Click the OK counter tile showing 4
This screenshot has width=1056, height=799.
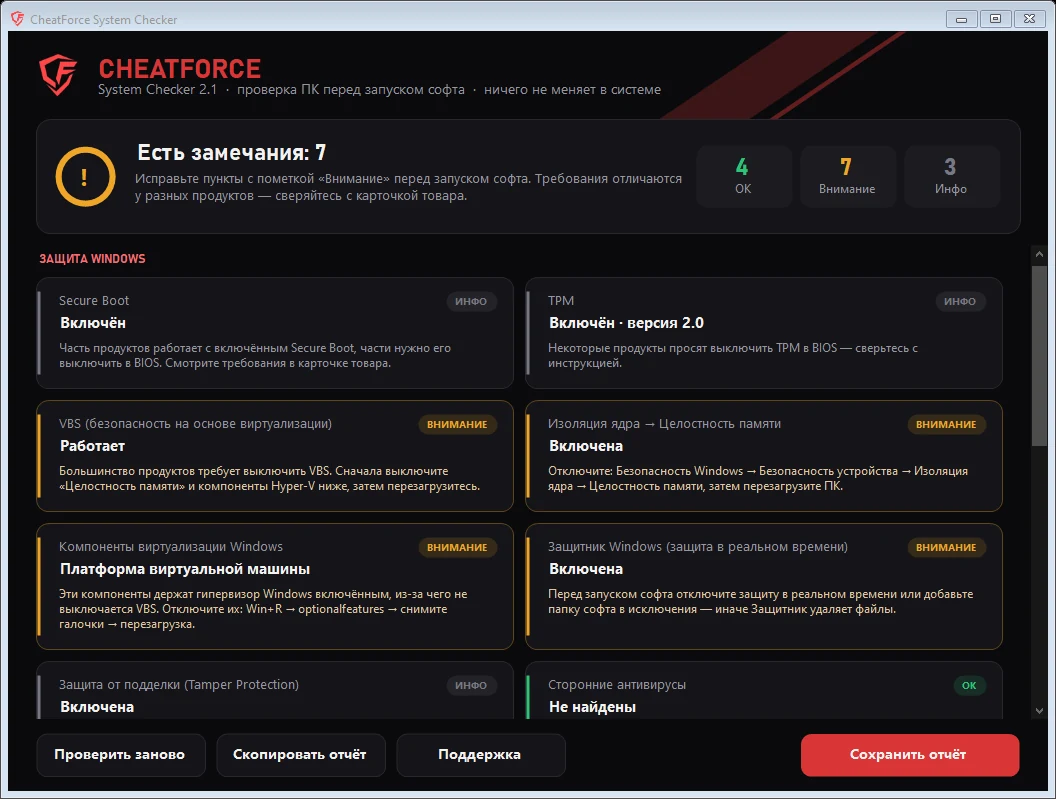[743, 177]
